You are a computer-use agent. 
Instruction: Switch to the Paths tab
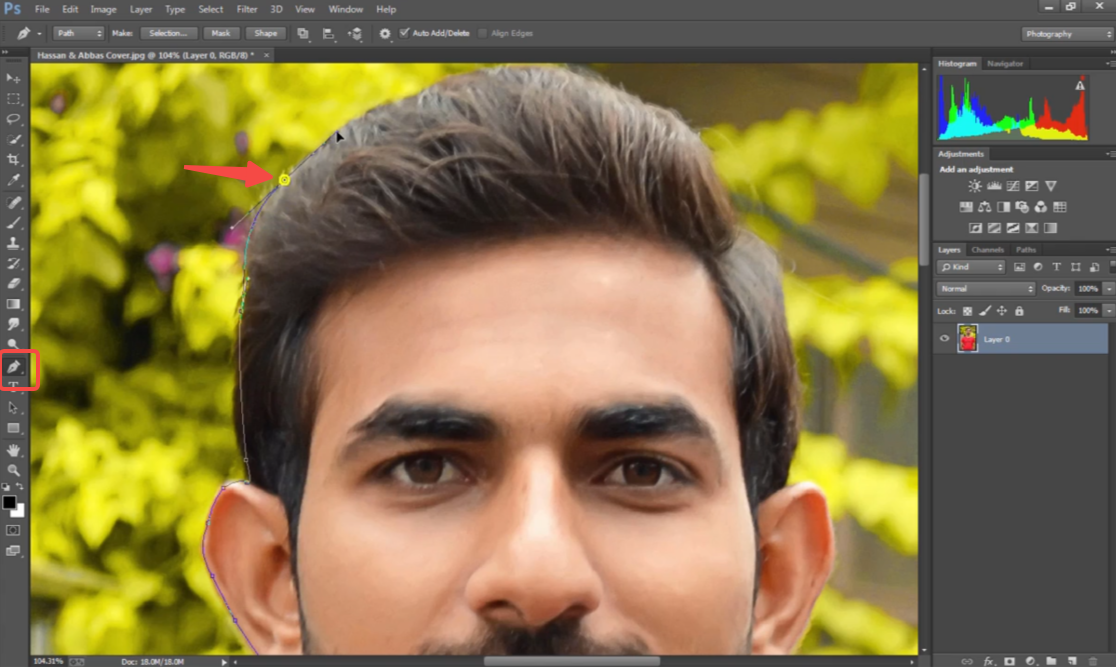click(x=1026, y=250)
